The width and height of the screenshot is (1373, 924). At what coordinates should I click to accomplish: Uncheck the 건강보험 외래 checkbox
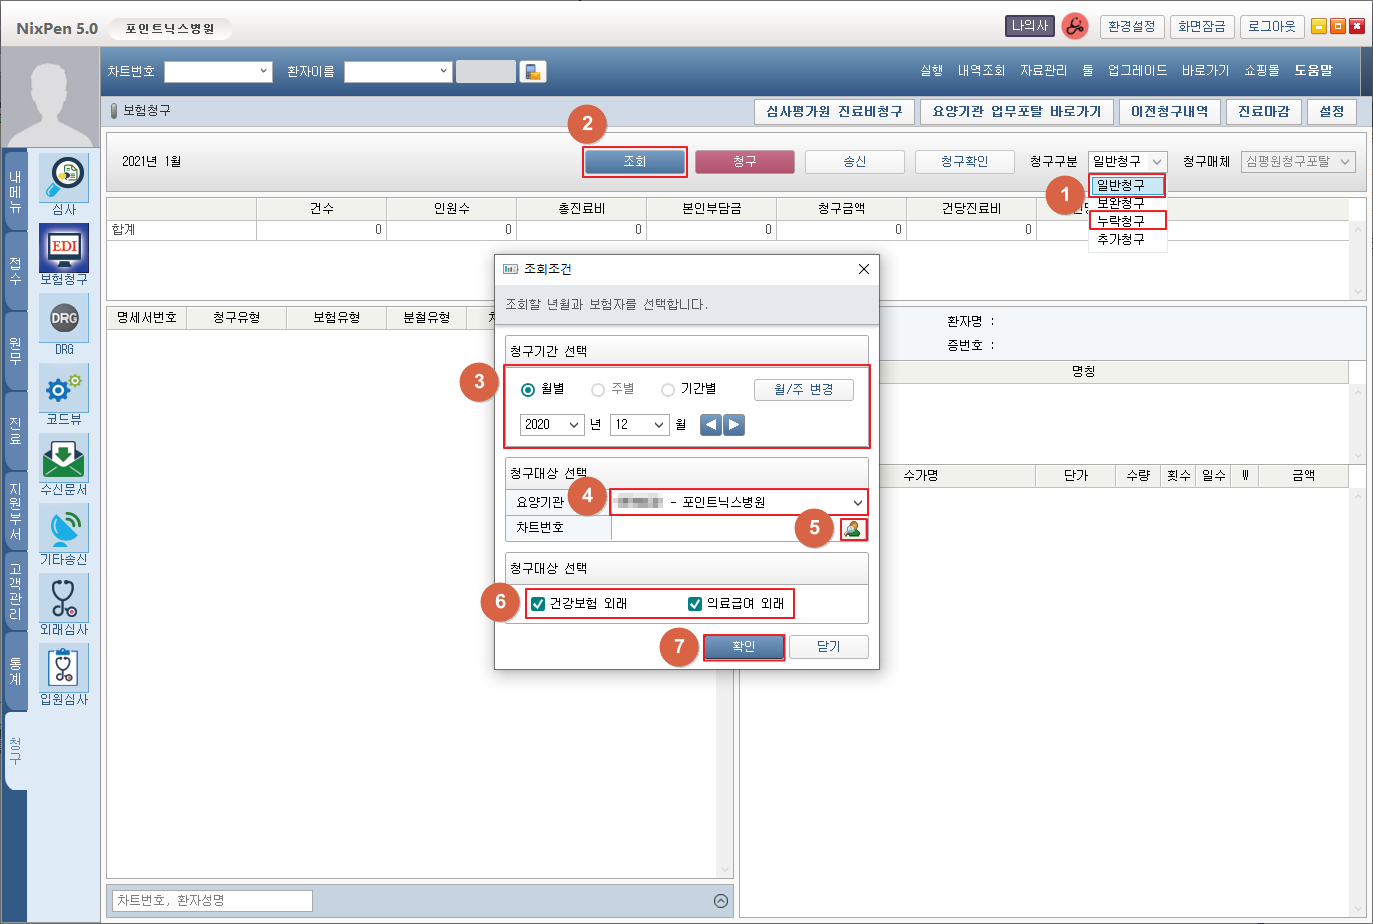538,604
